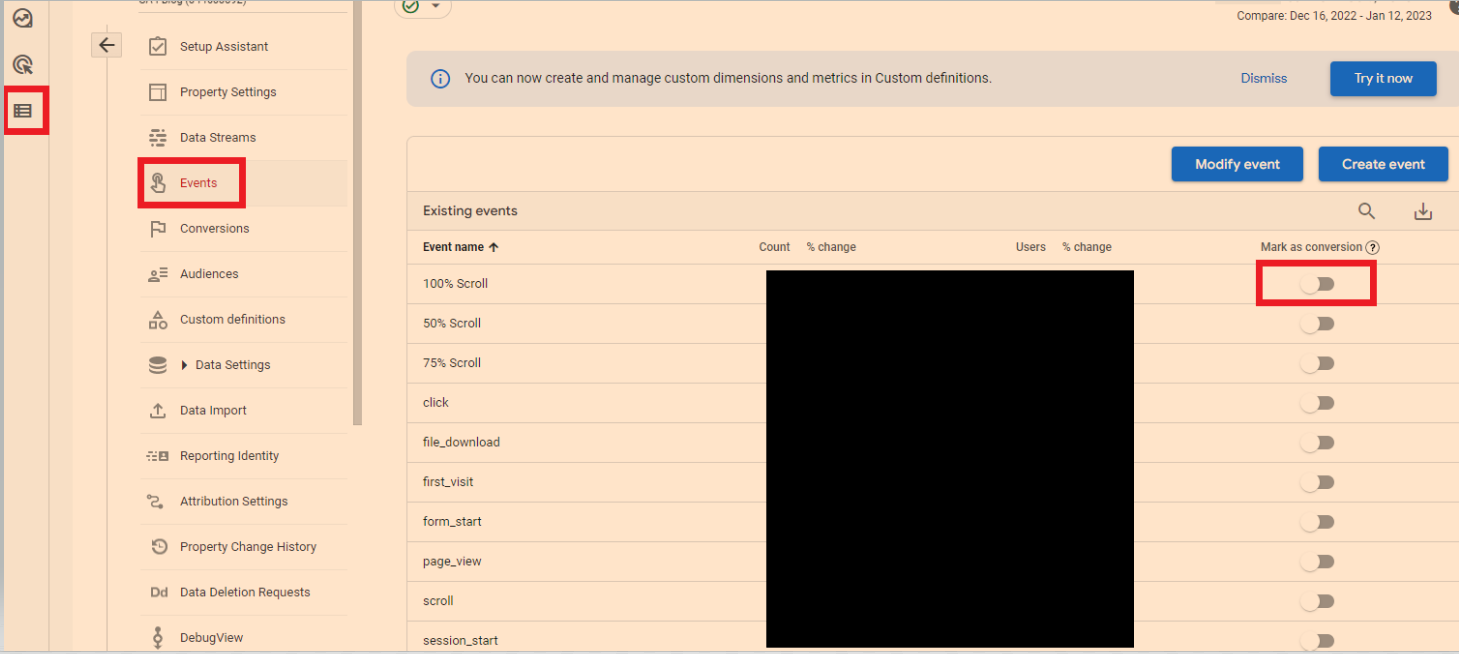The width and height of the screenshot is (1459, 654).
Task: Click the Create event button
Action: (1382, 164)
